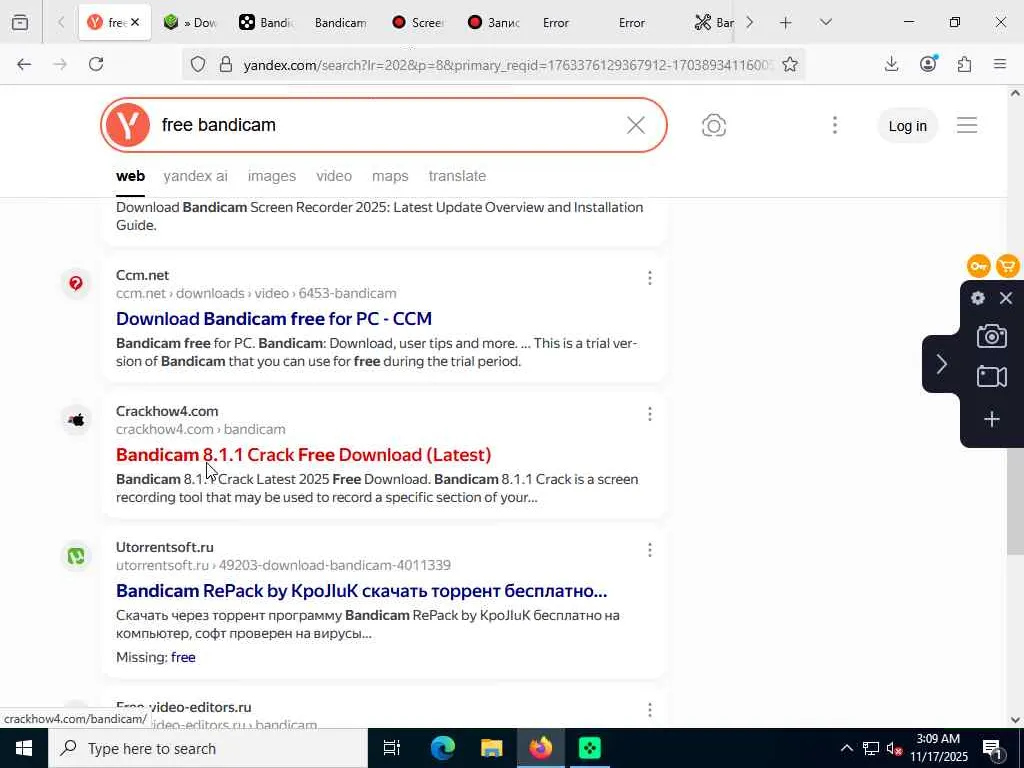Click the Yandex logo in search box
The image size is (1024, 768).
[x=128, y=125]
